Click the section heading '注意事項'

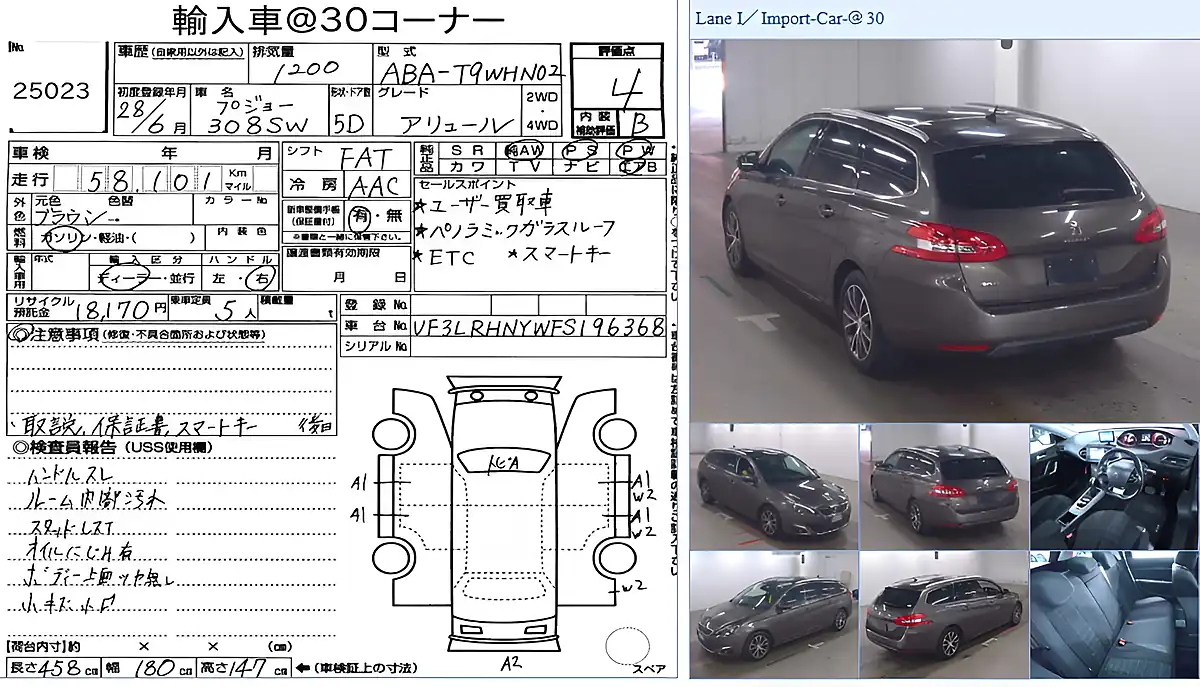click(x=63, y=333)
